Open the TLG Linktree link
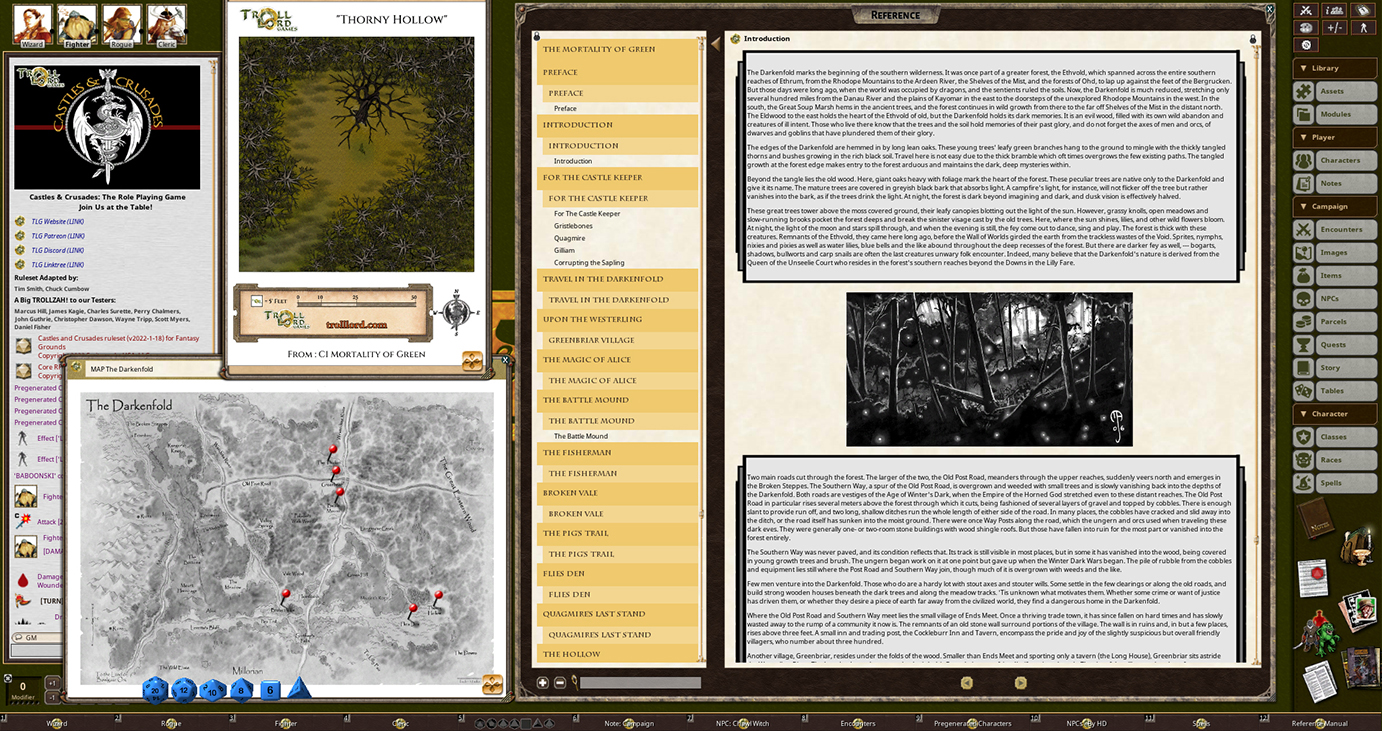The height and width of the screenshot is (731, 1382). click(x=57, y=264)
